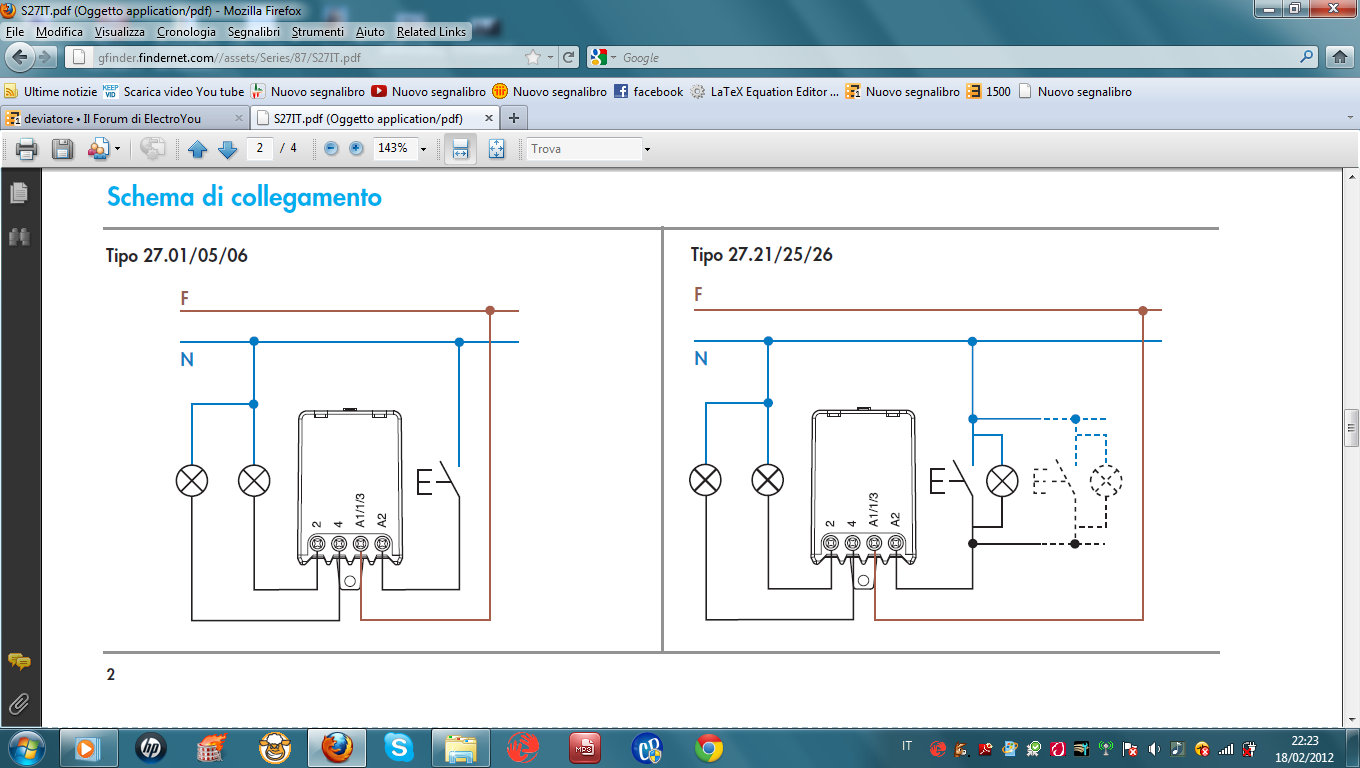This screenshot has height=768, width=1360.
Task: Zoom in with the plus button
Action: point(356,149)
